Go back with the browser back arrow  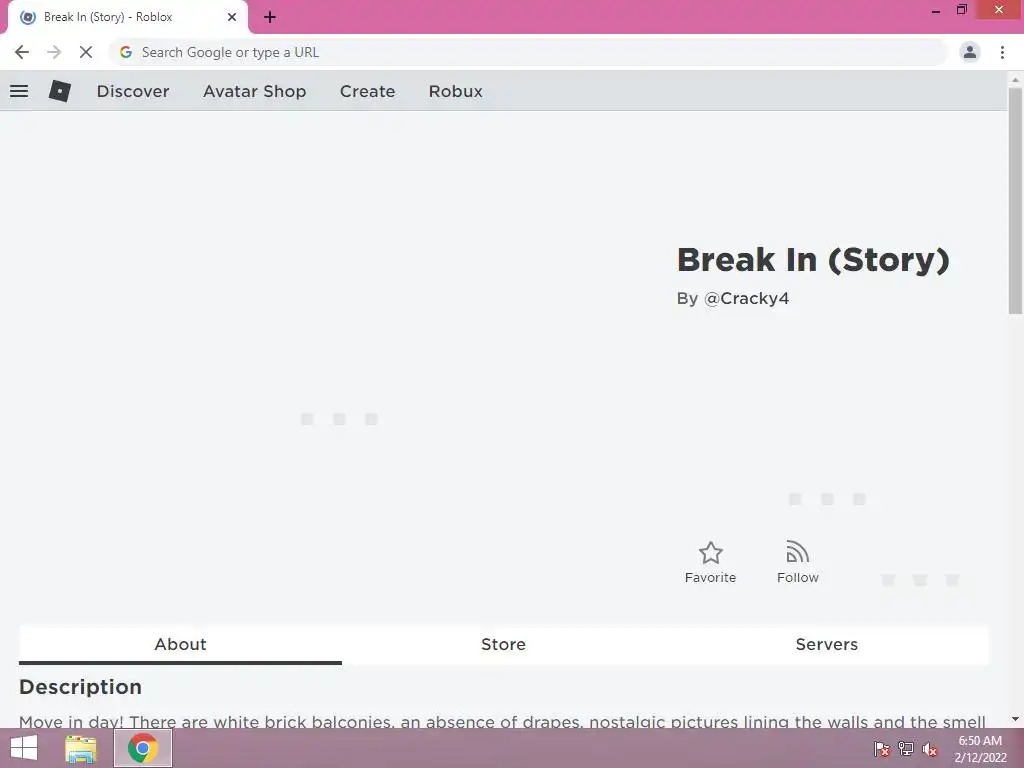22,52
